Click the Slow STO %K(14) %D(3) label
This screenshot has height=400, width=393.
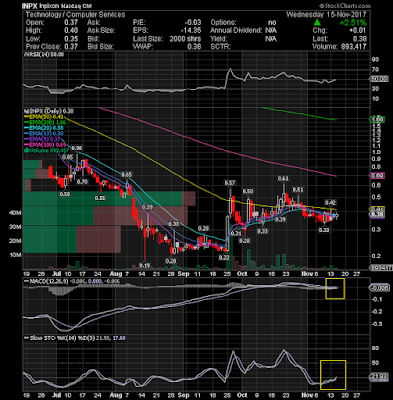(59, 338)
